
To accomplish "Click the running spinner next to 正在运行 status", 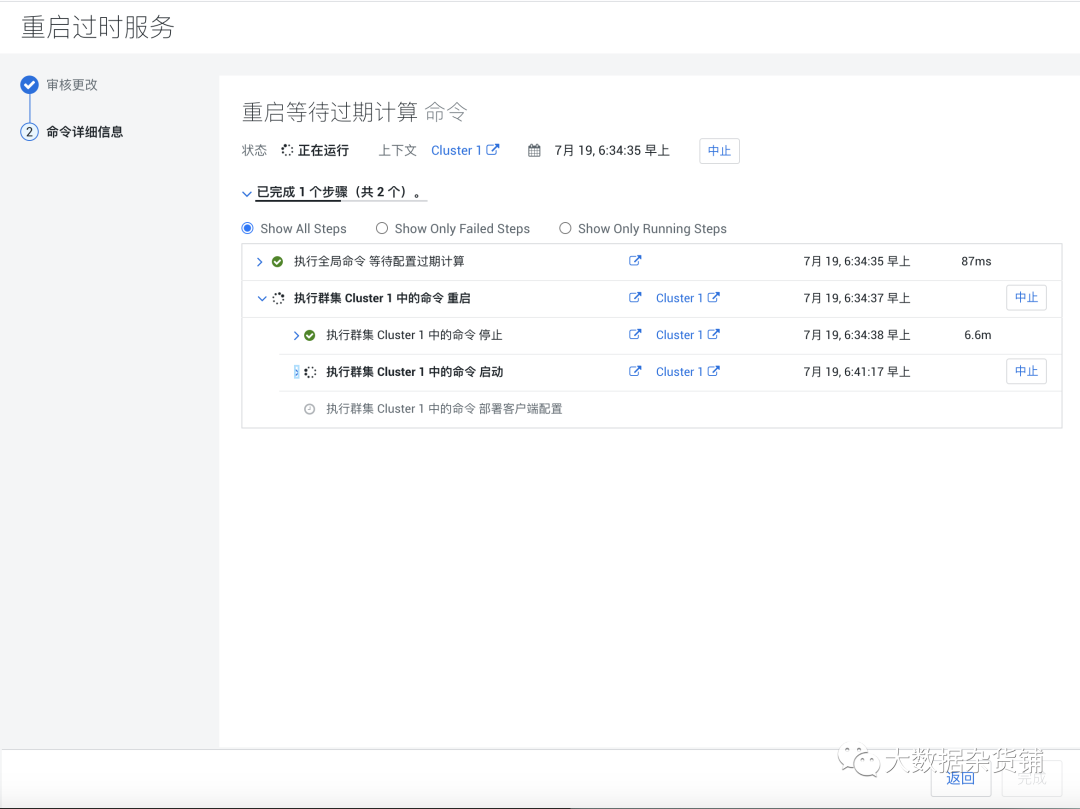I will pyautogui.click(x=287, y=150).
